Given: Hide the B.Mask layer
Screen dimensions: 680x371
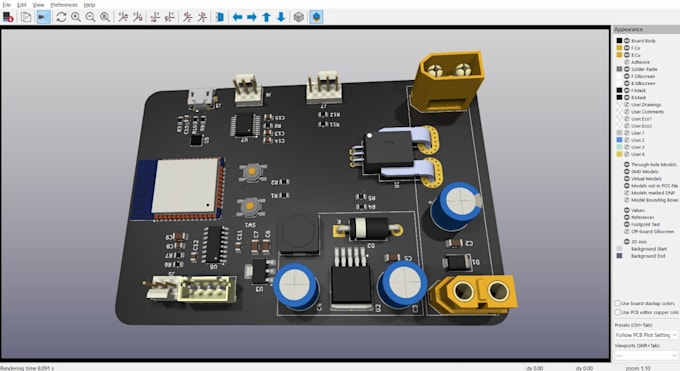Looking at the screenshot, I should pos(627,98).
